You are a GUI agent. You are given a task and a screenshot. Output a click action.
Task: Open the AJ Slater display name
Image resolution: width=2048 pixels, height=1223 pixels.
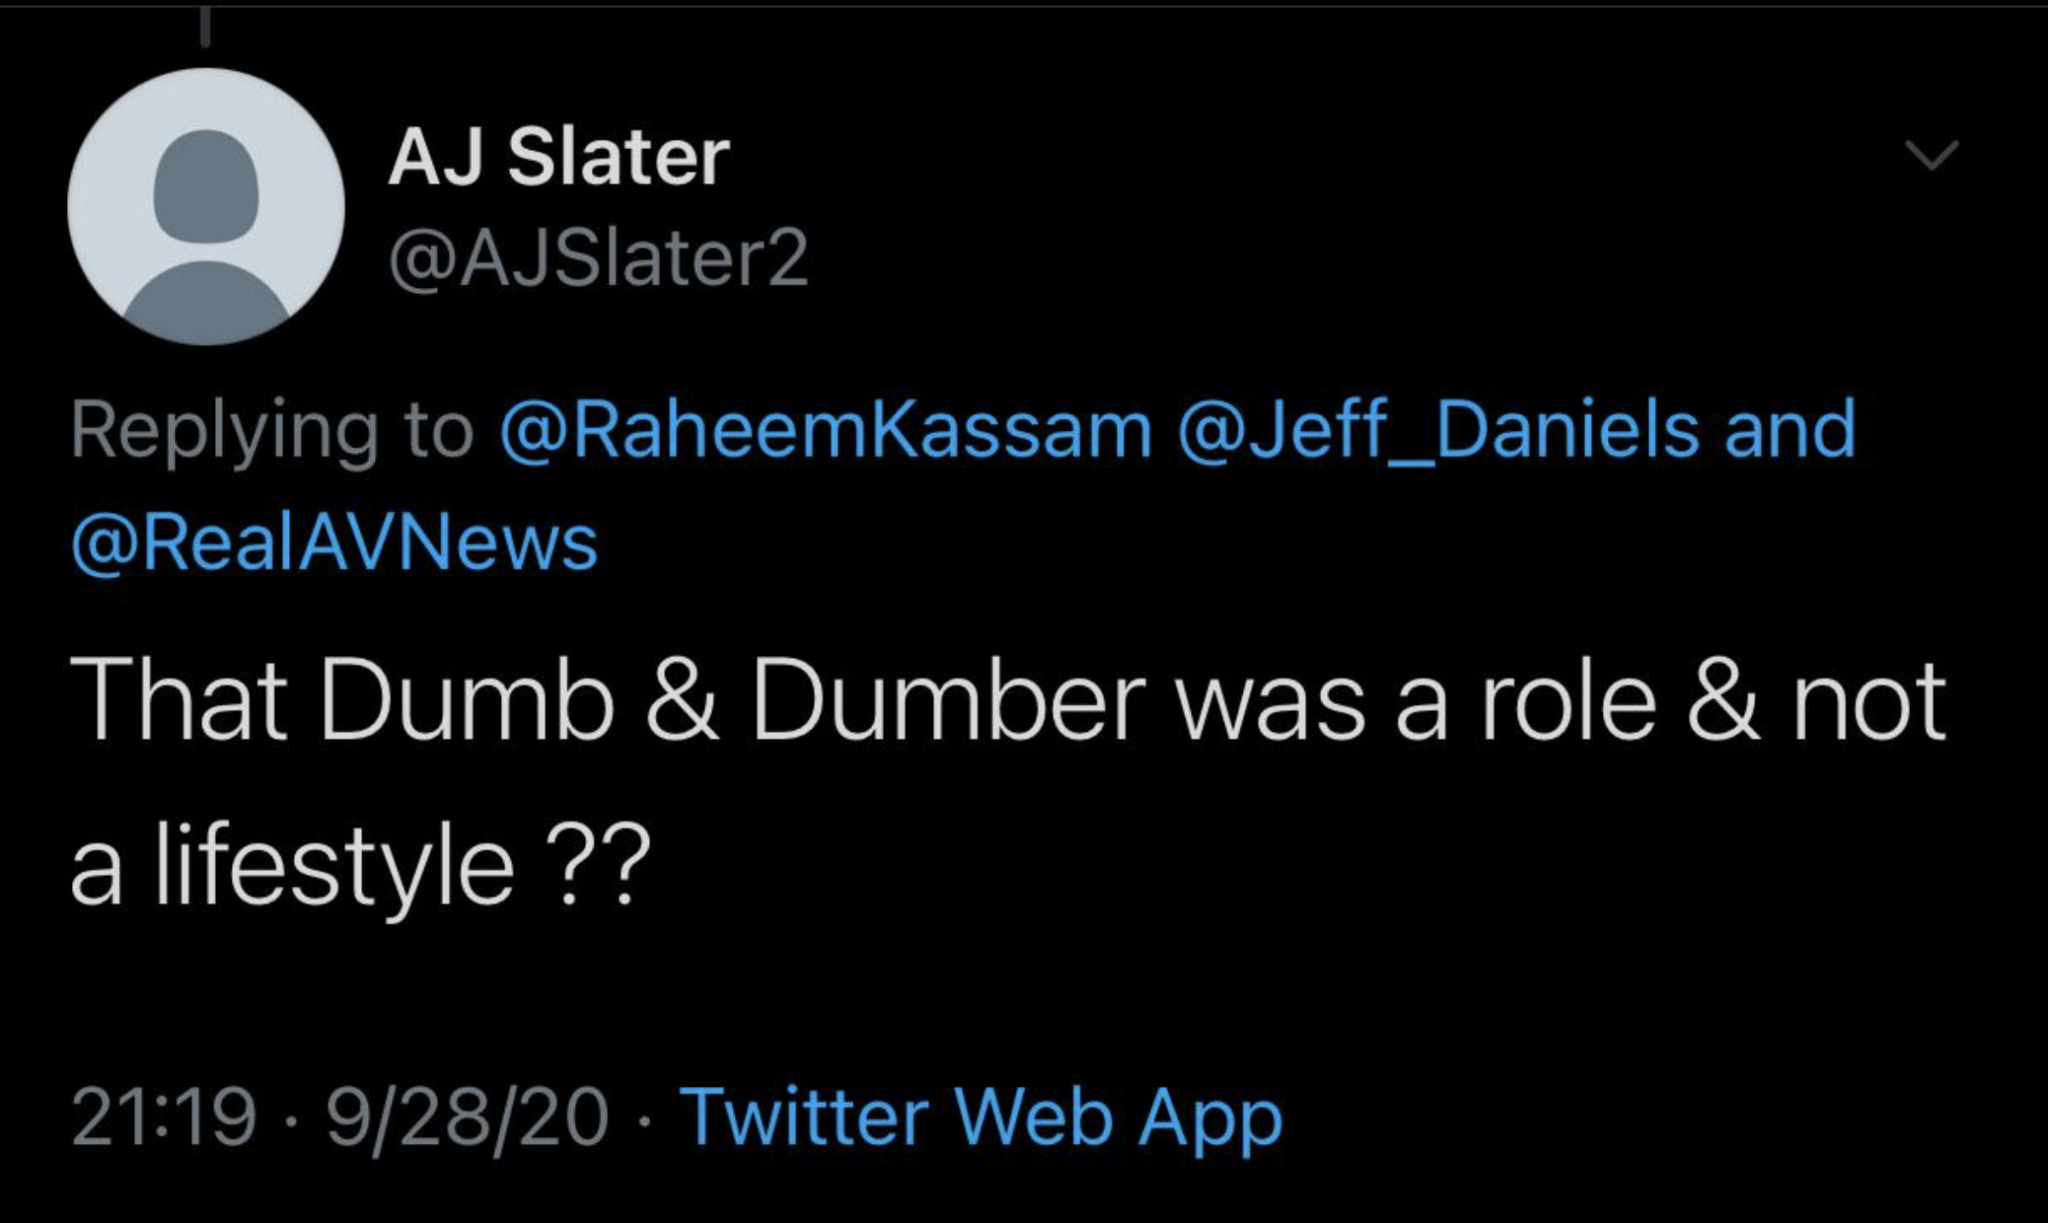click(559, 158)
